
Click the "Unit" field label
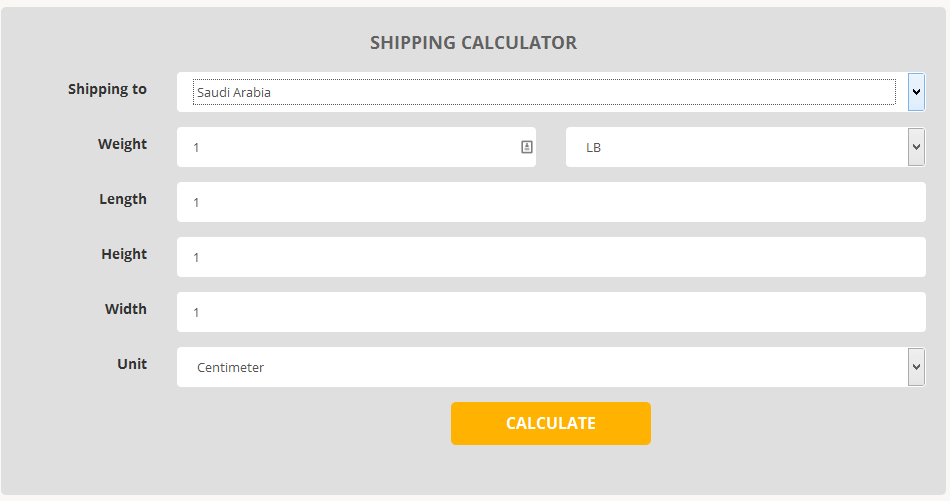(x=132, y=364)
